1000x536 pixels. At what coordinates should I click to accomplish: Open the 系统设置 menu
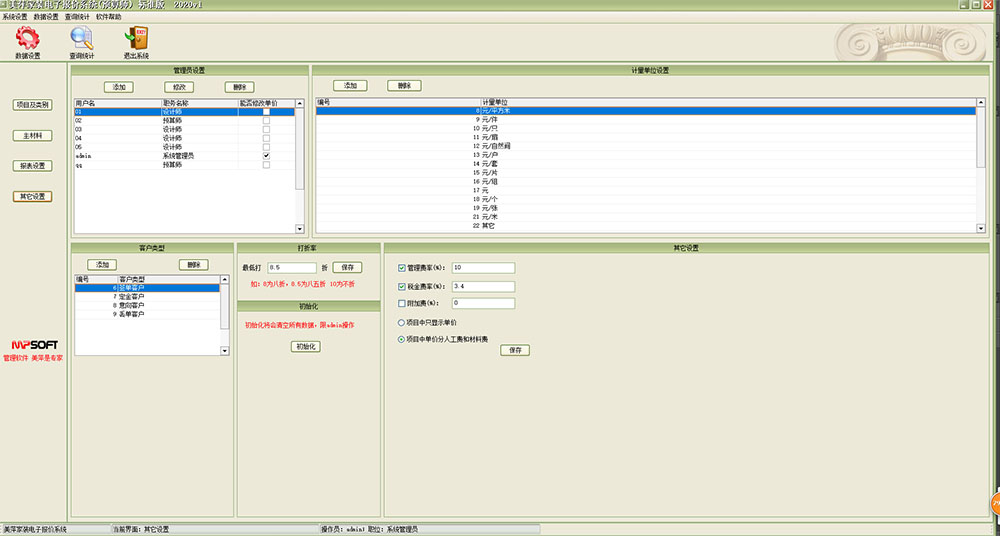coord(15,17)
